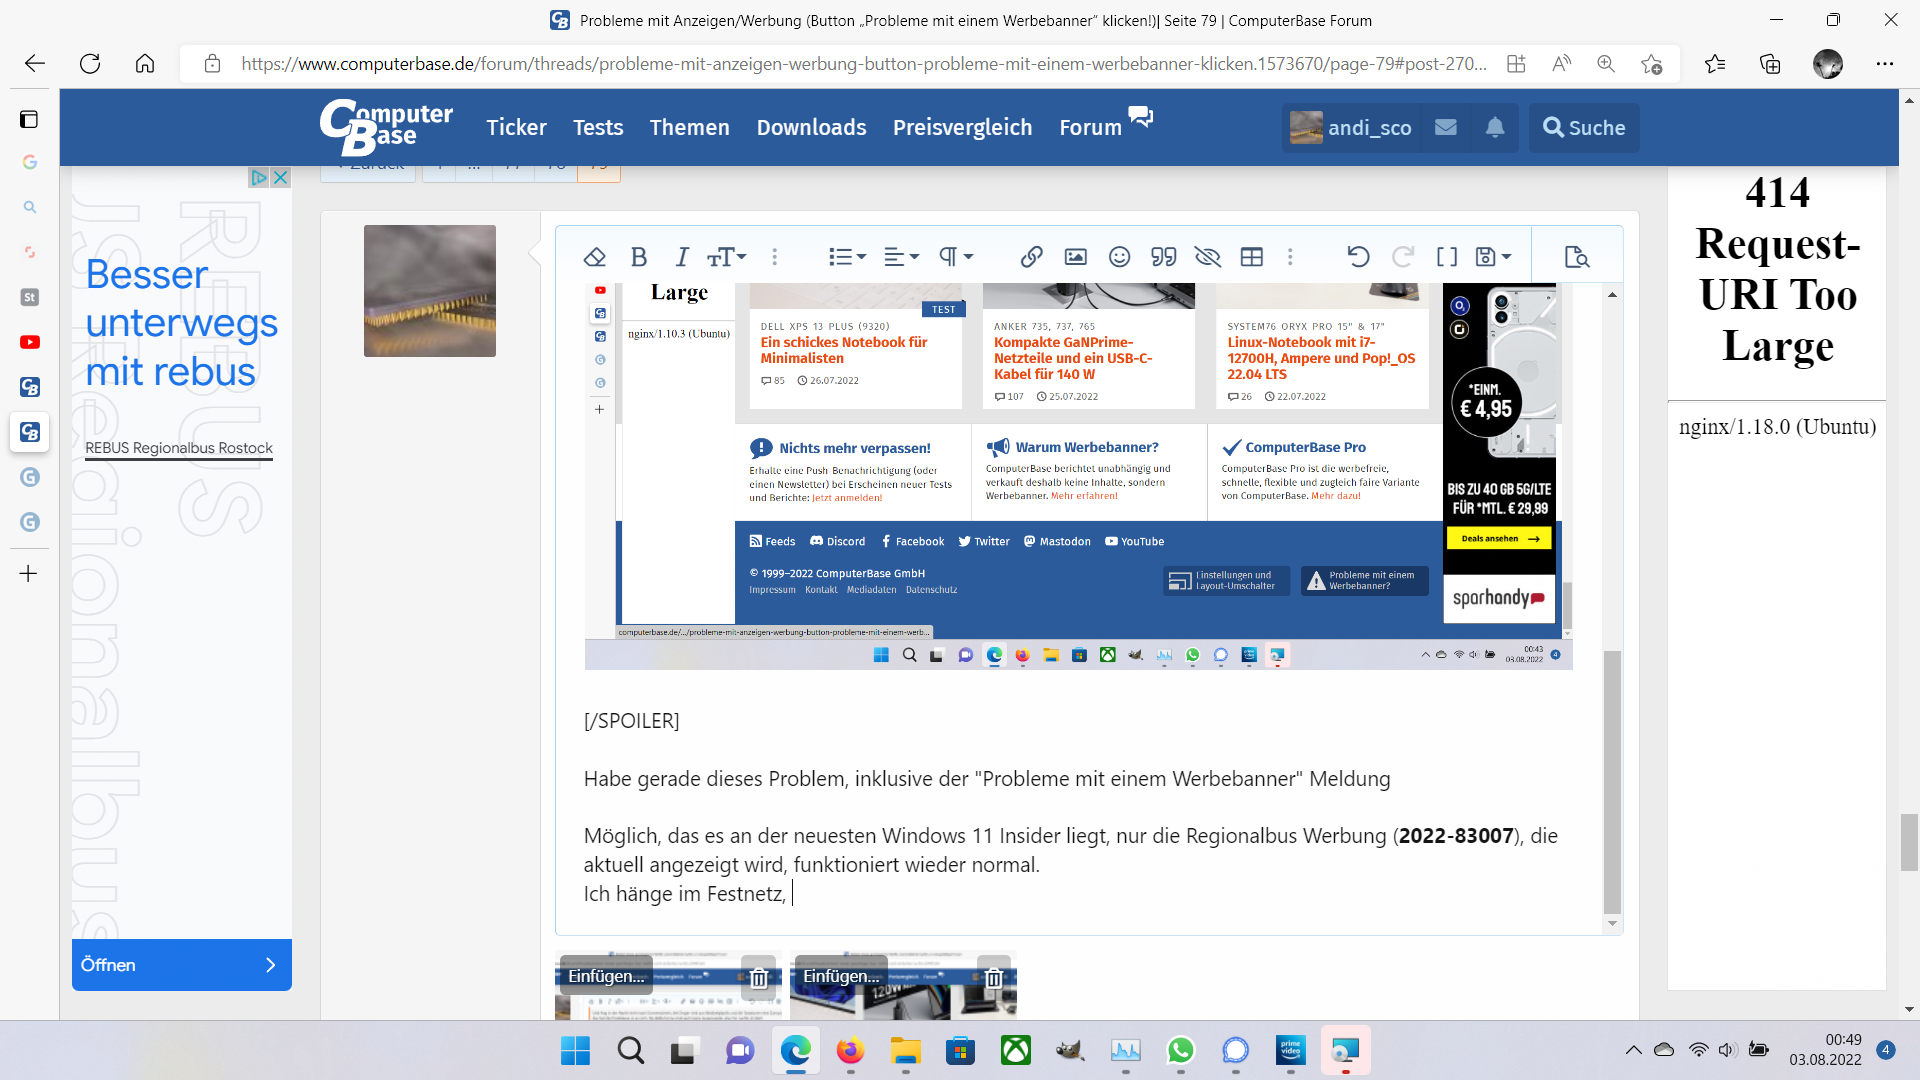The image size is (1920, 1080).
Task: Click the browser address bar URL
Action: click(x=864, y=63)
